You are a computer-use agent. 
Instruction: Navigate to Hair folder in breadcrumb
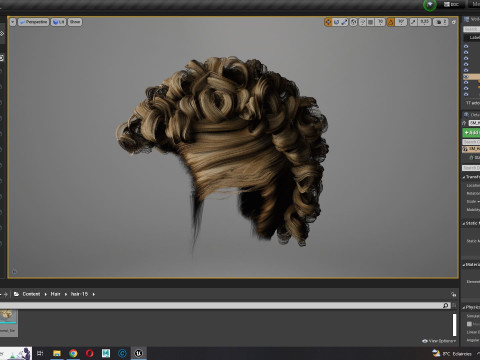55,294
